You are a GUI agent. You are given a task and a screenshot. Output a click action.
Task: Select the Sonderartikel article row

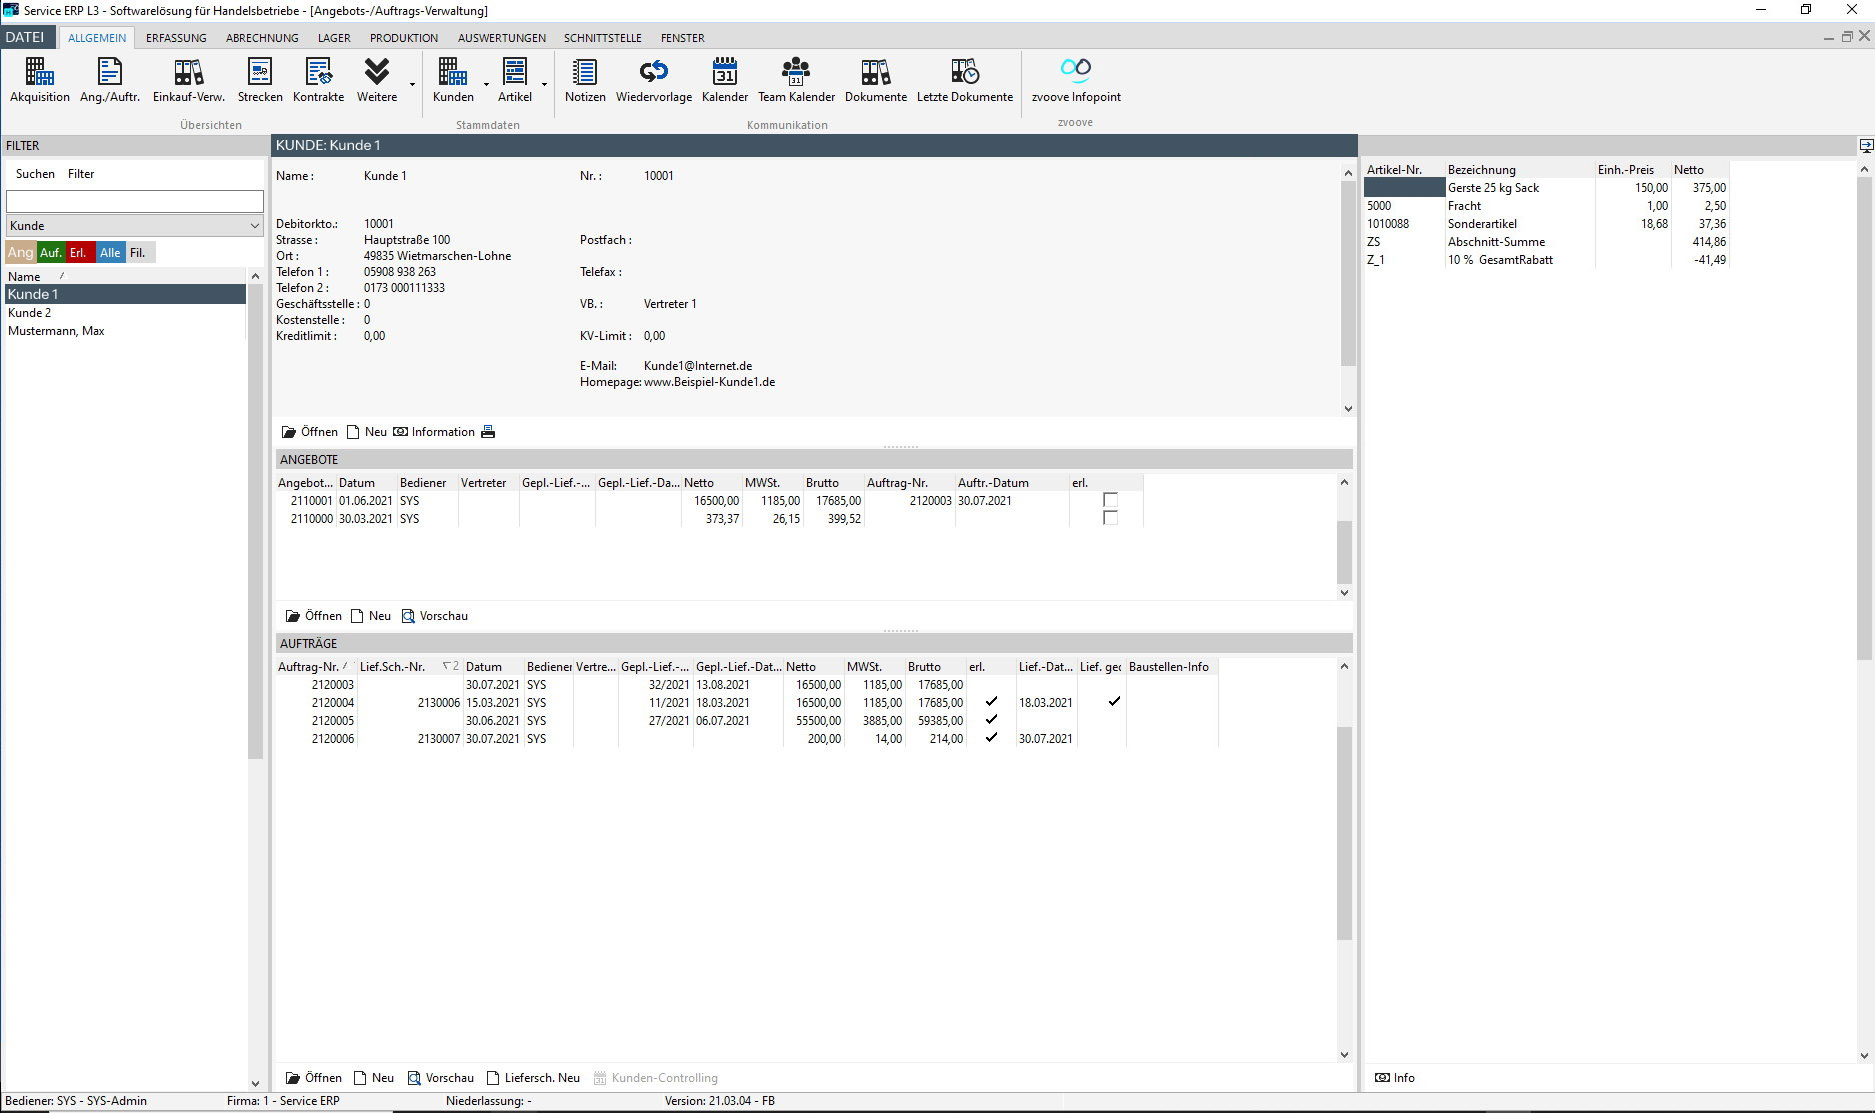tap(1546, 224)
